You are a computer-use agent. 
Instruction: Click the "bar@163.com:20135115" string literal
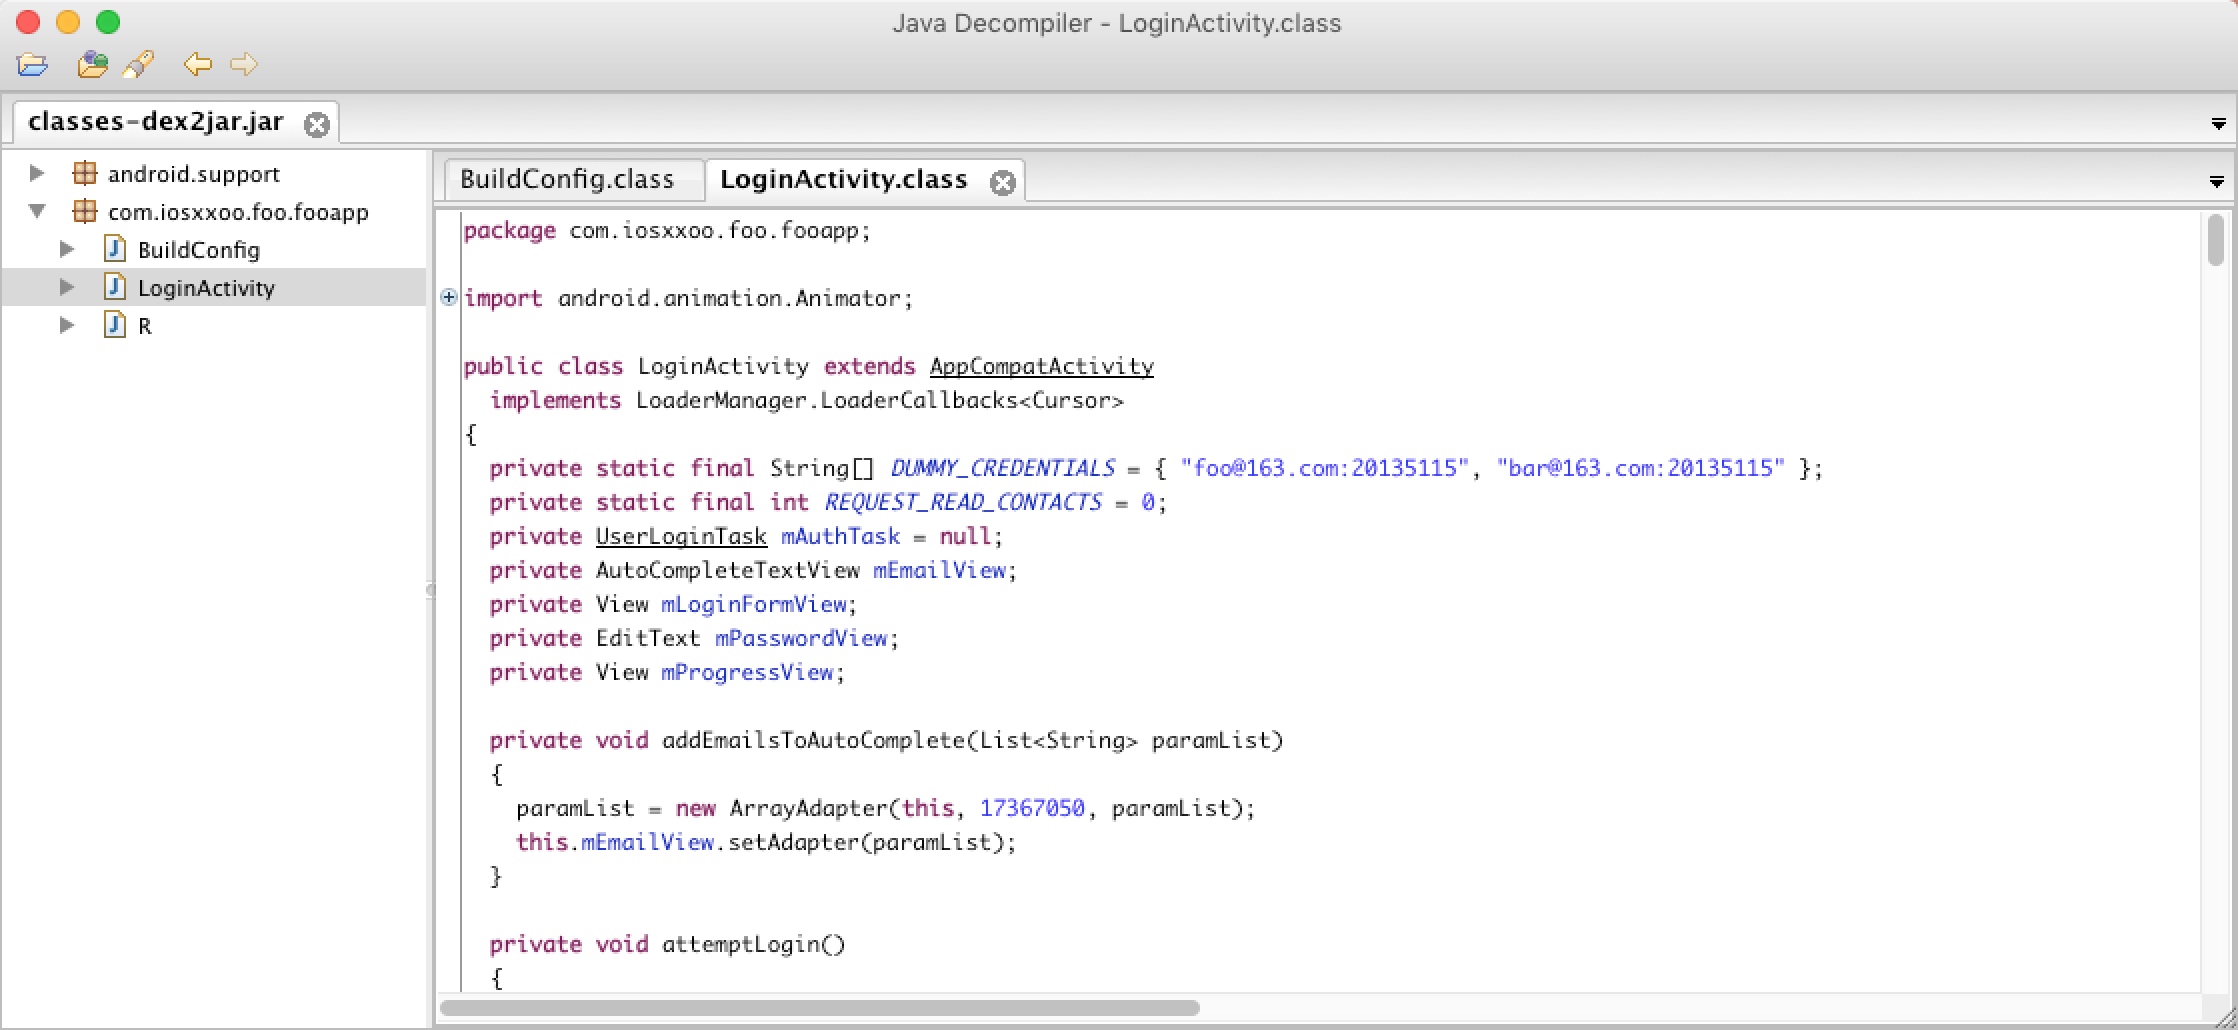point(1641,468)
